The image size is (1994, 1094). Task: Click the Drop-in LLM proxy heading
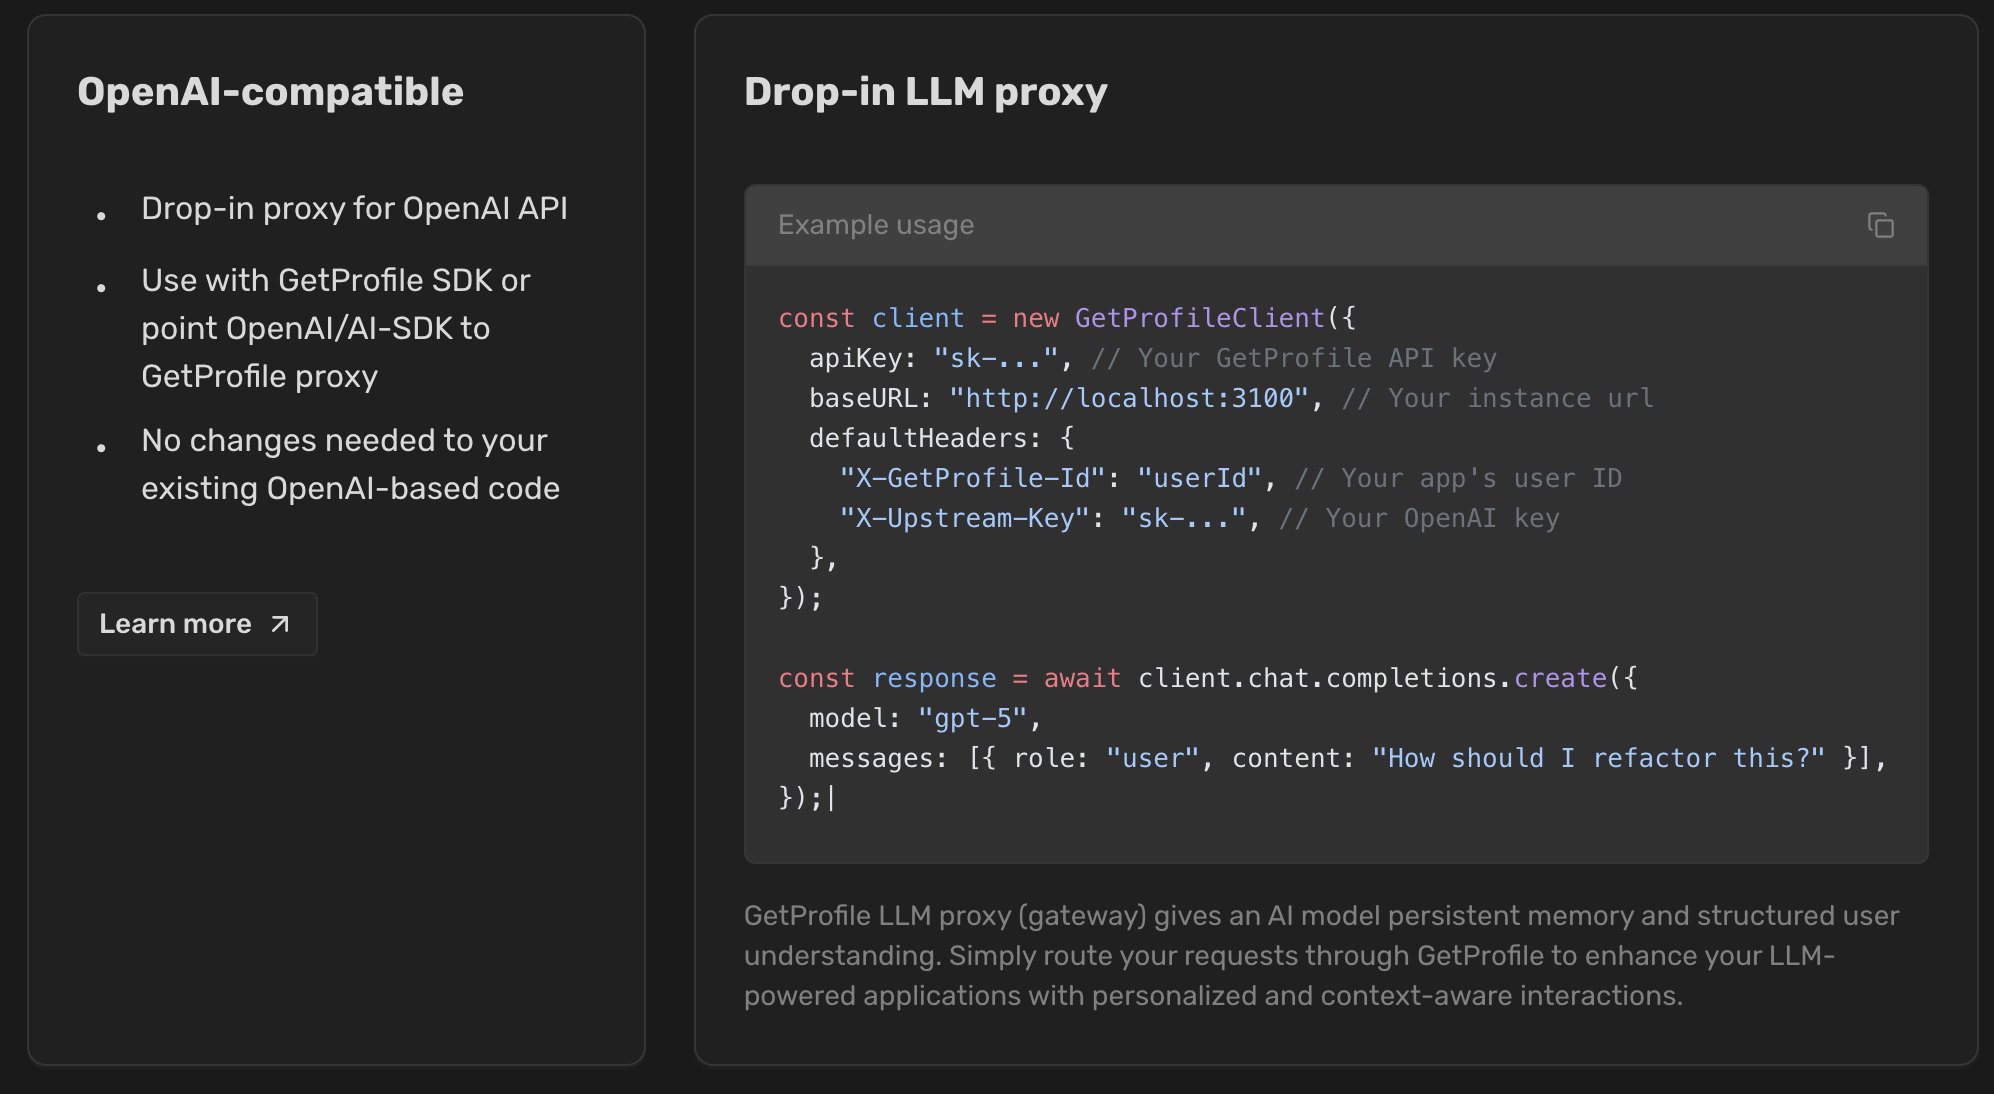tap(925, 92)
